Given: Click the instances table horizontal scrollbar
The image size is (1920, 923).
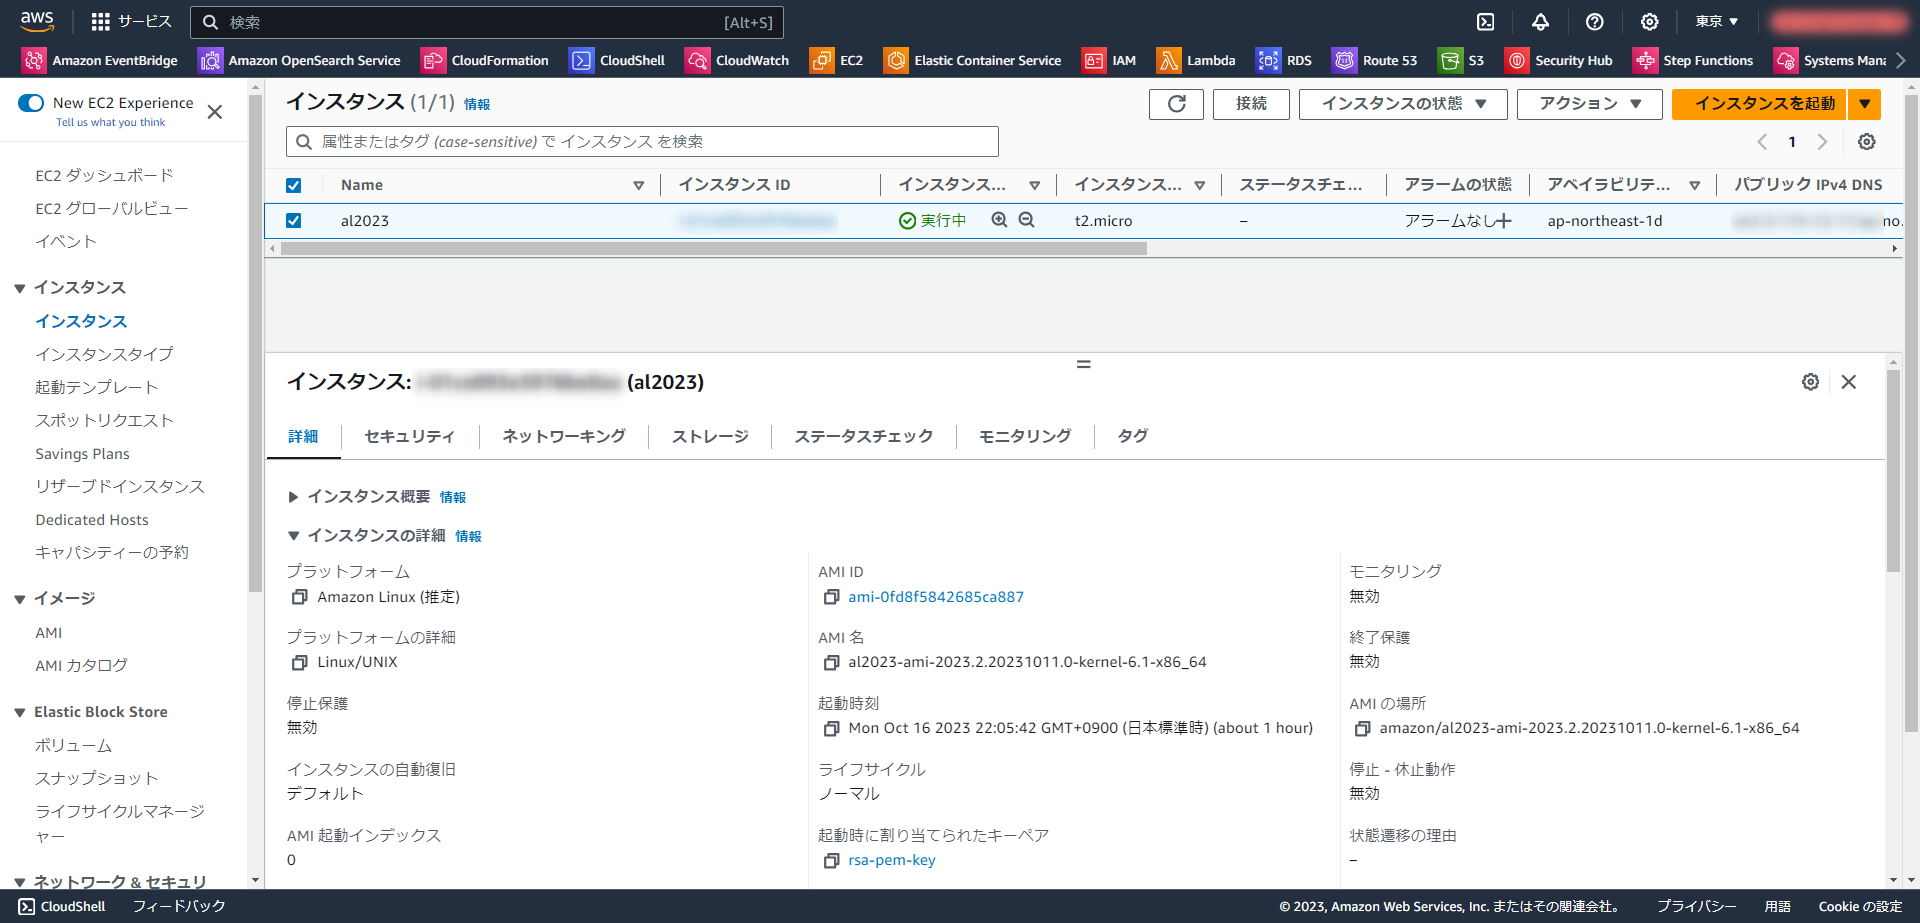Looking at the screenshot, I should point(714,248).
